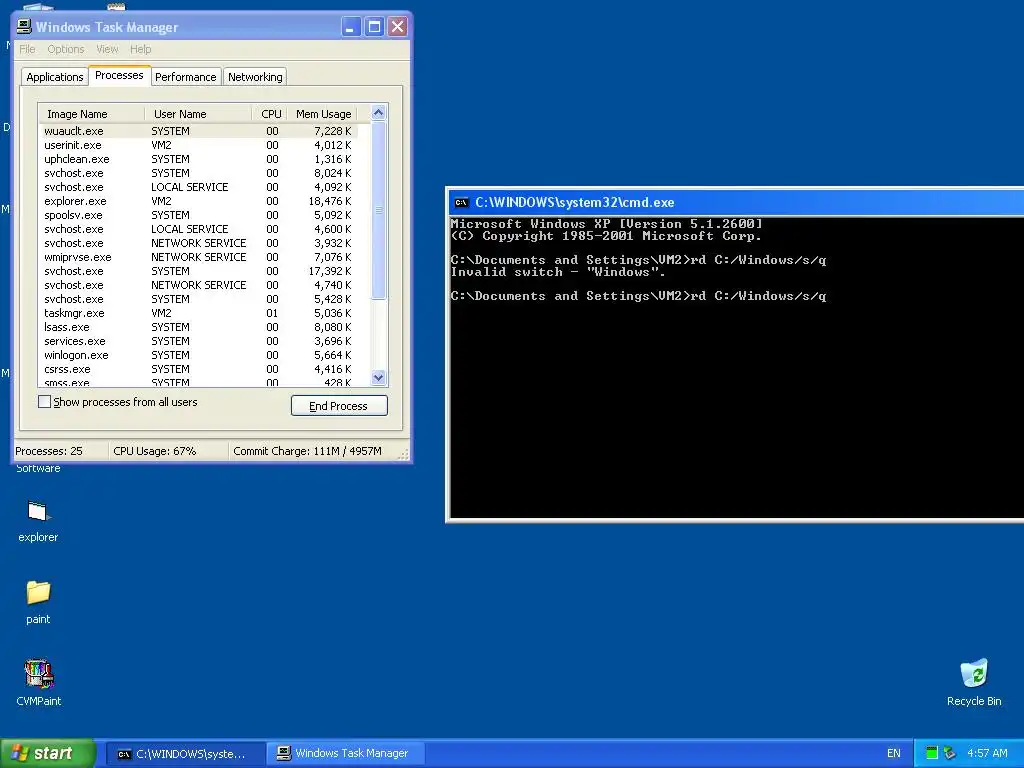Open the Options menu in Task Manager
Image resolution: width=1024 pixels, height=768 pixels.
[65, 49]
